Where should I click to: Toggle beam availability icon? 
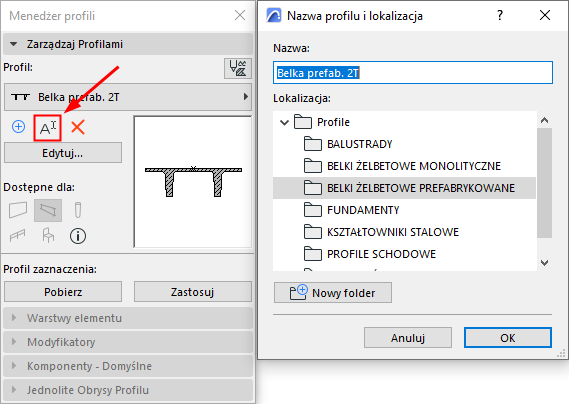(48, 210)
